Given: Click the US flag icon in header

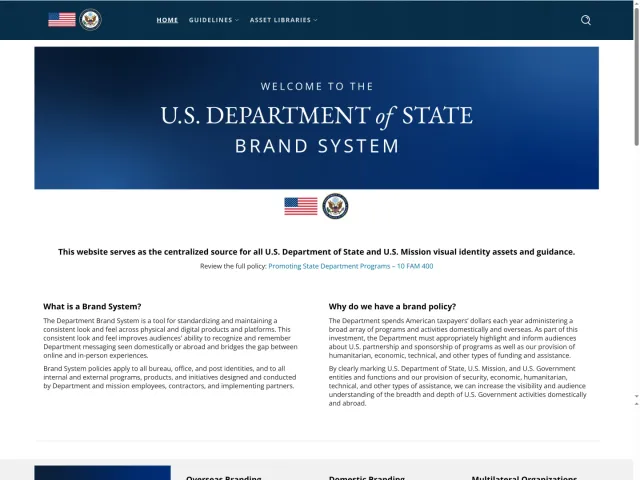Looking at the screenshot, I should (62, 20).
